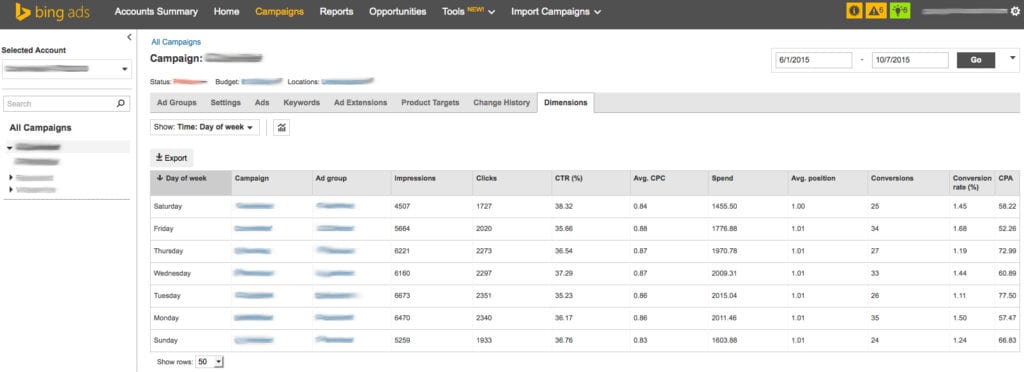Switch to the Change History tab
Screen dimensions: 1024x372
[x=501, y=103]
